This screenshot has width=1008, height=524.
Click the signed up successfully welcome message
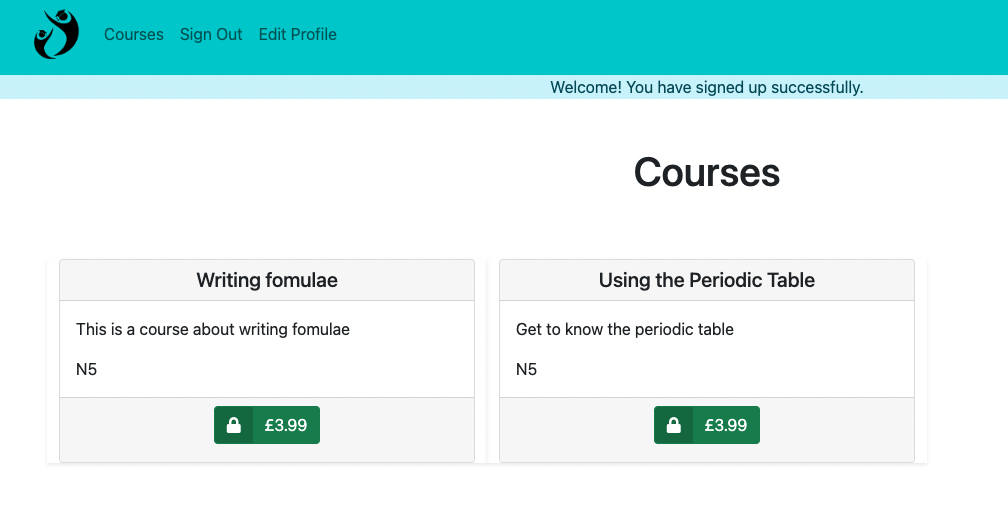(x=706, y=88)
